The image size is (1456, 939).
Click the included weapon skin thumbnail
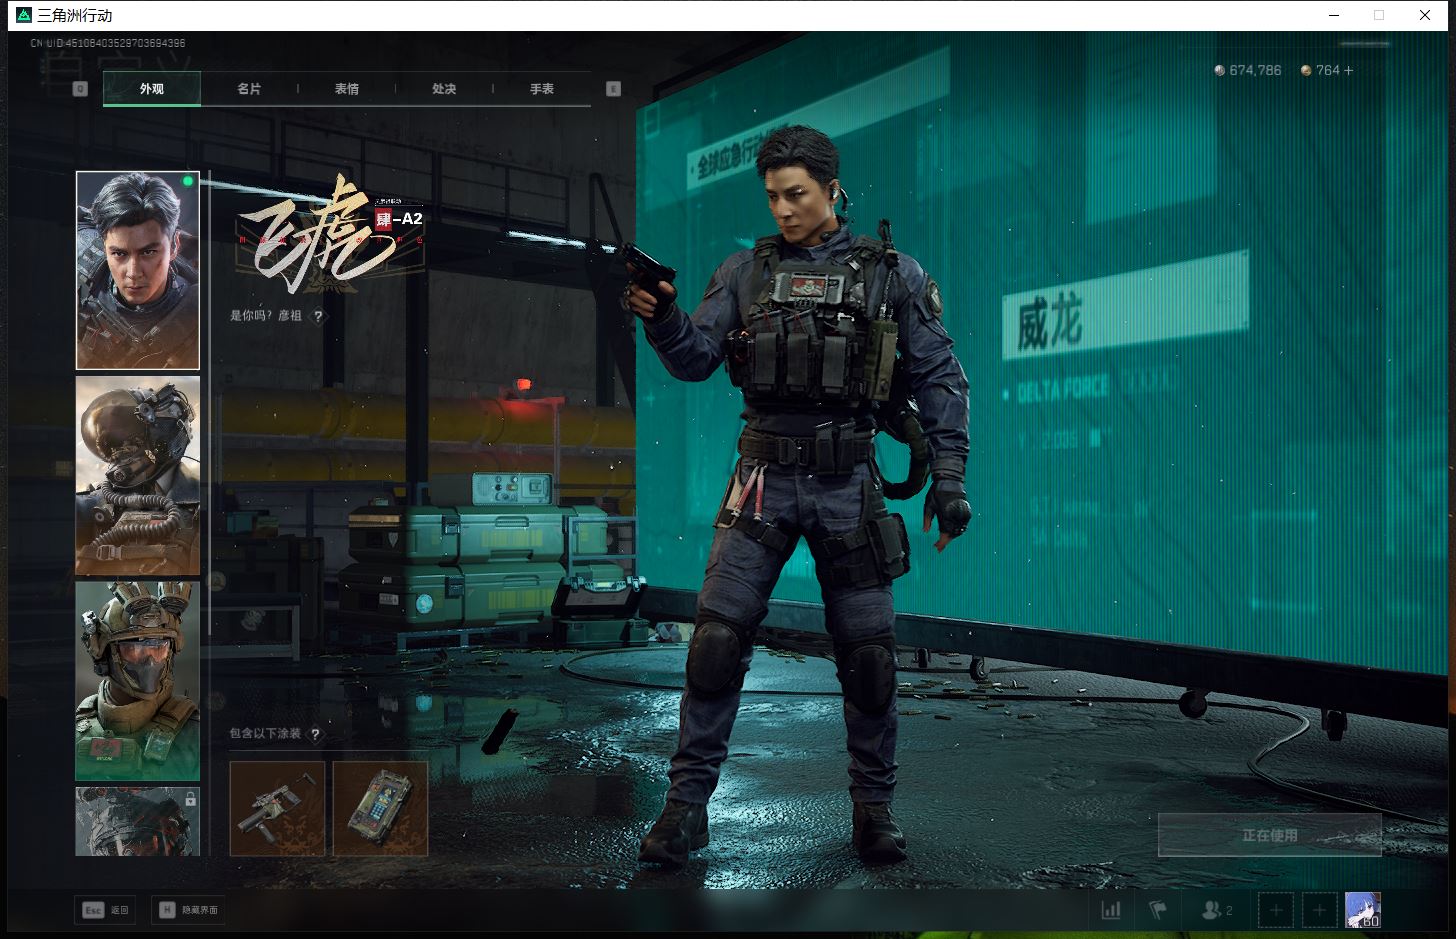pos(277,808)
